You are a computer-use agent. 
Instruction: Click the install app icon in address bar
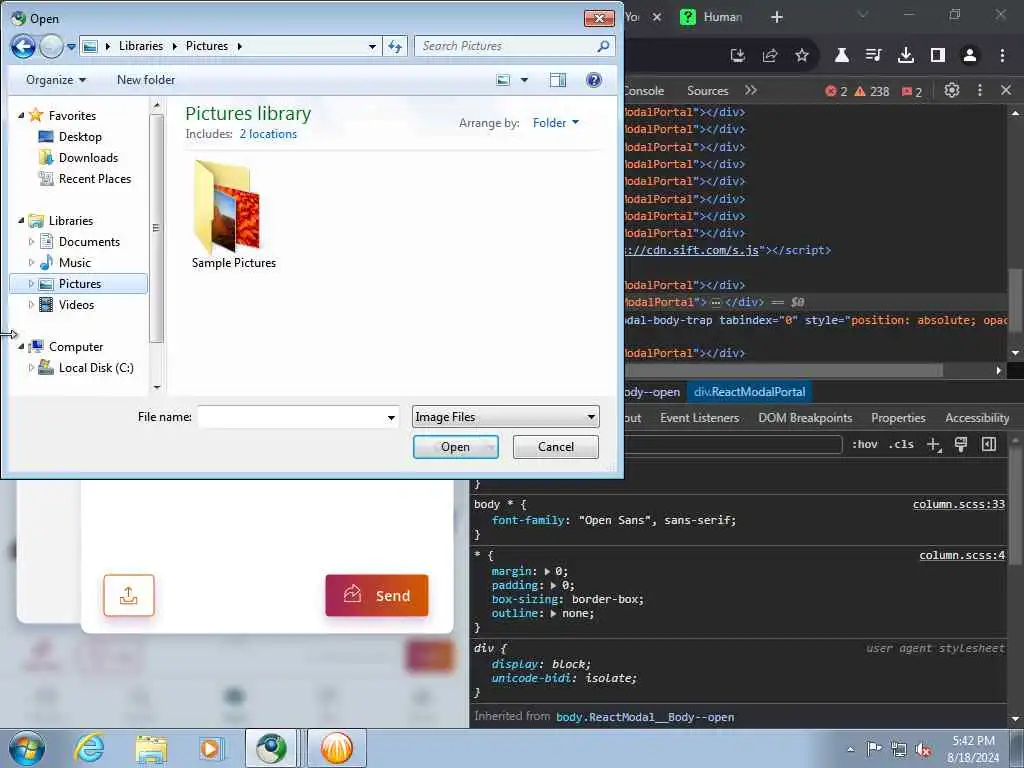tap(738, 56)
